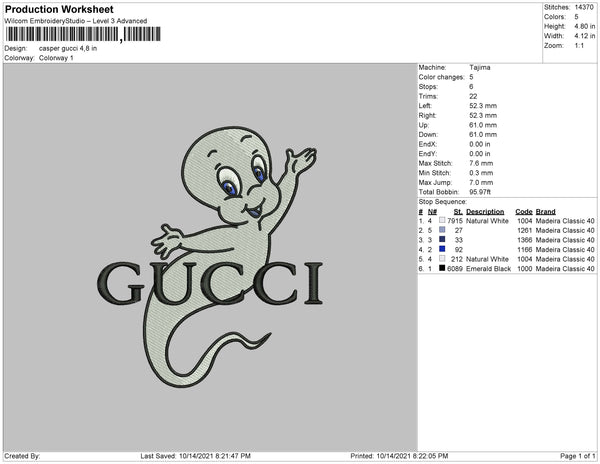Screen dimensions: 600x464
Task: Click the 'Down:' measurement label
Action: pos(428,135)
